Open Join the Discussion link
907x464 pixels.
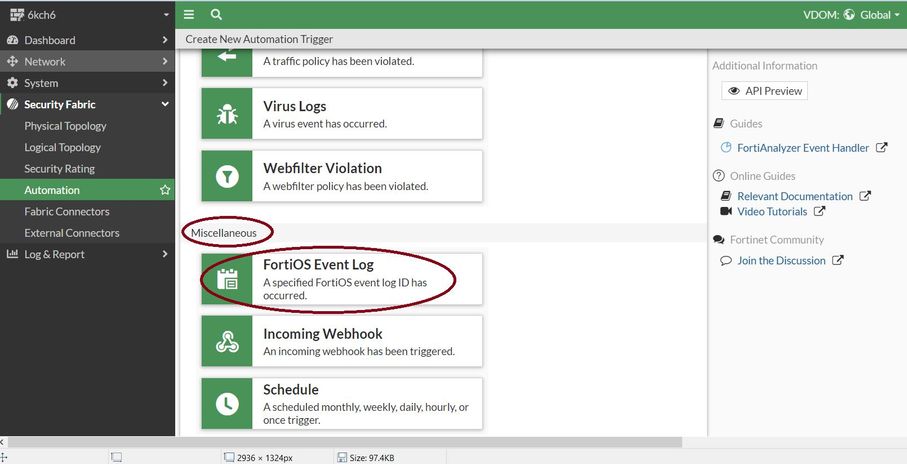click(781, 260)
